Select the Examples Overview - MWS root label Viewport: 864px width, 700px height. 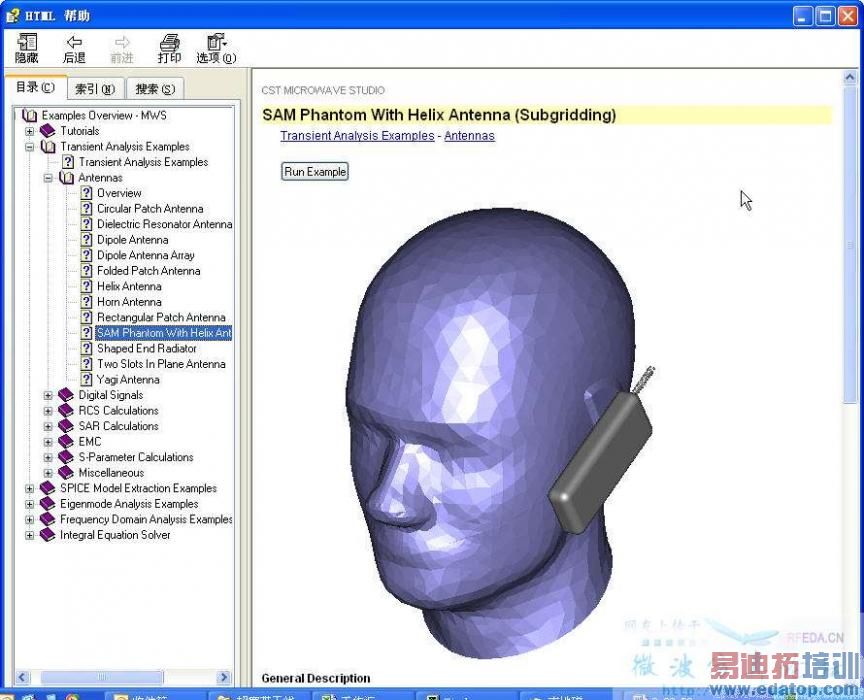104,115
